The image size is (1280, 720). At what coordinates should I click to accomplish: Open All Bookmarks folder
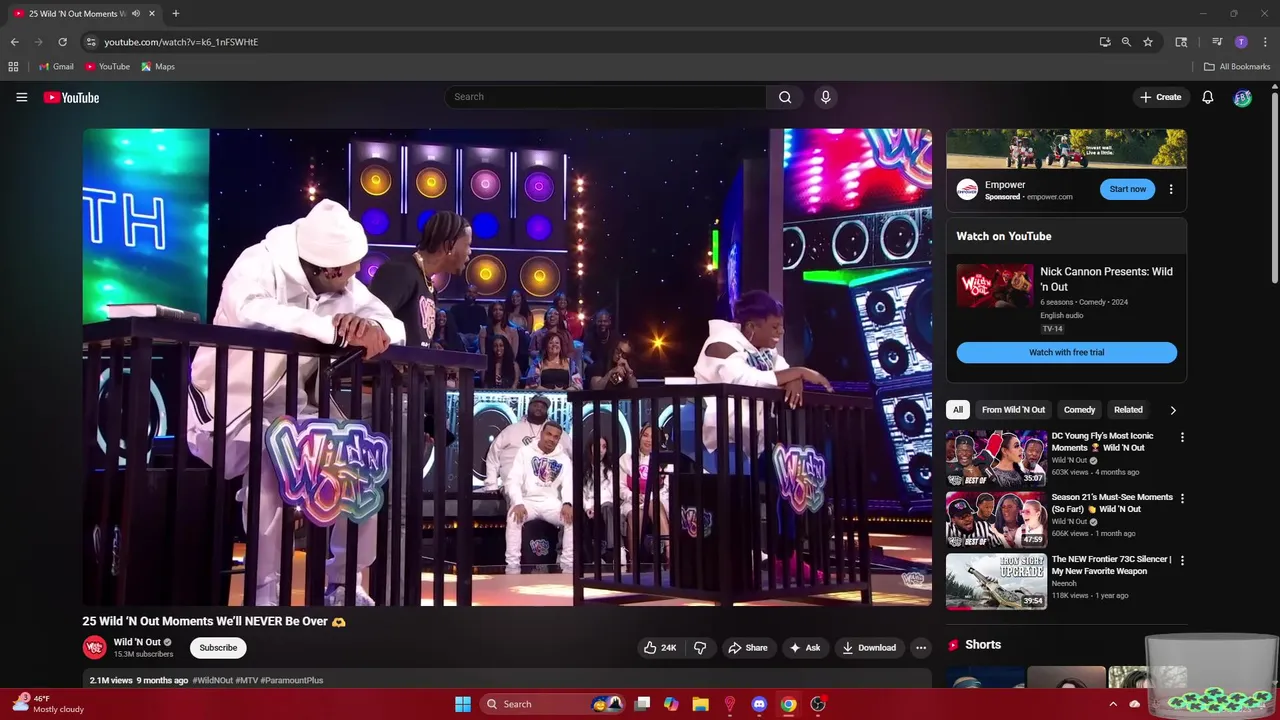pos(1237,66)
